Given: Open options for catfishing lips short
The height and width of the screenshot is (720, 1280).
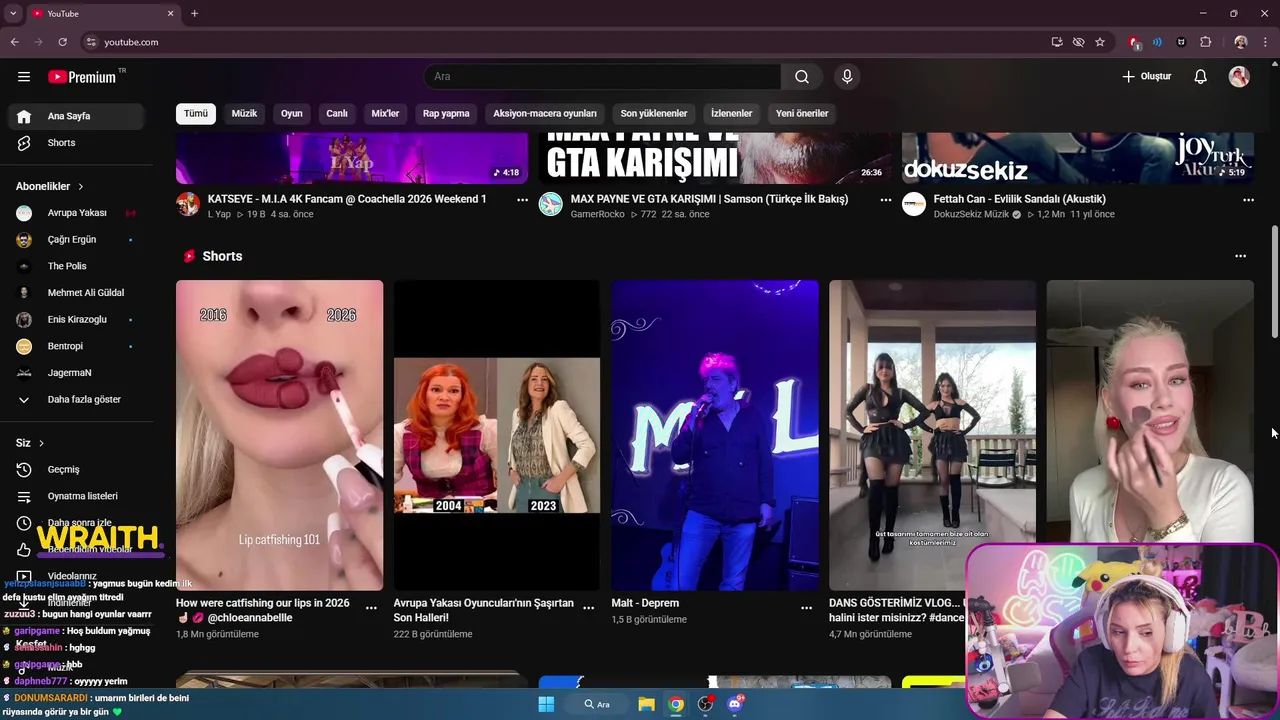Looking at the screenshot, I should click(x=371, y=607).
